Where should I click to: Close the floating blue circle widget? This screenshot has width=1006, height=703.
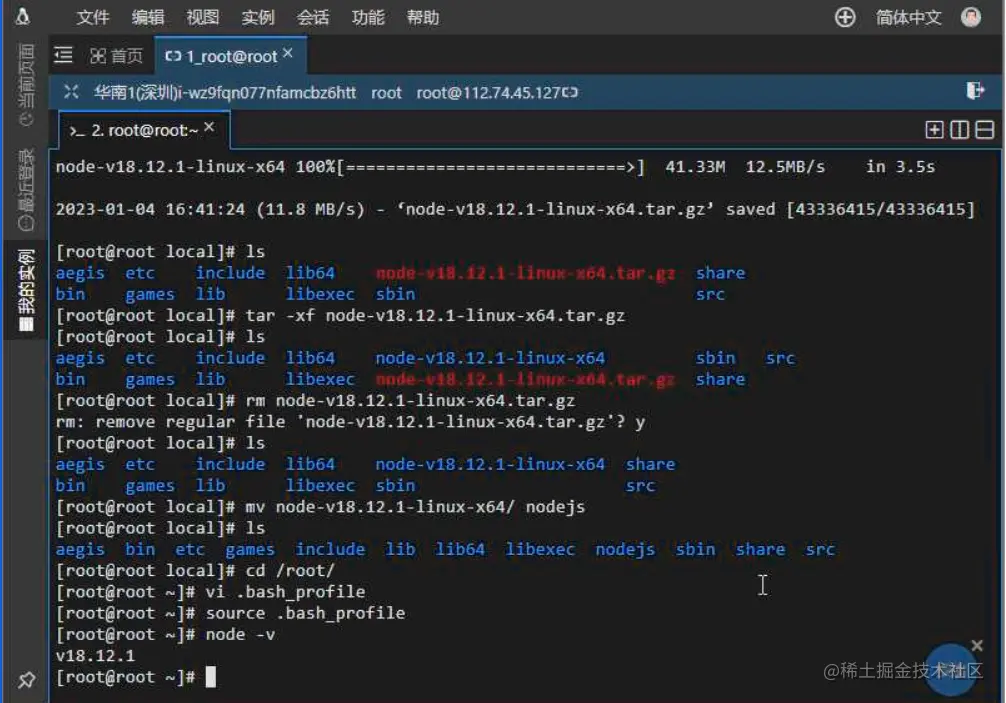[977, 645]
